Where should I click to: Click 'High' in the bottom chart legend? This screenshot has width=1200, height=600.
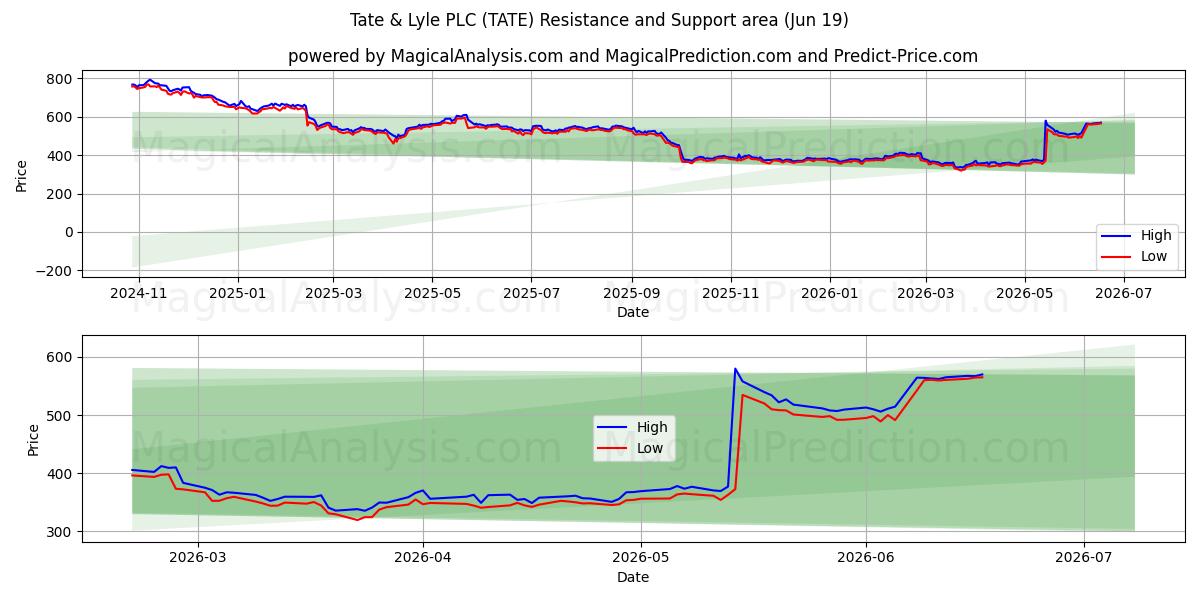point(652,428)
